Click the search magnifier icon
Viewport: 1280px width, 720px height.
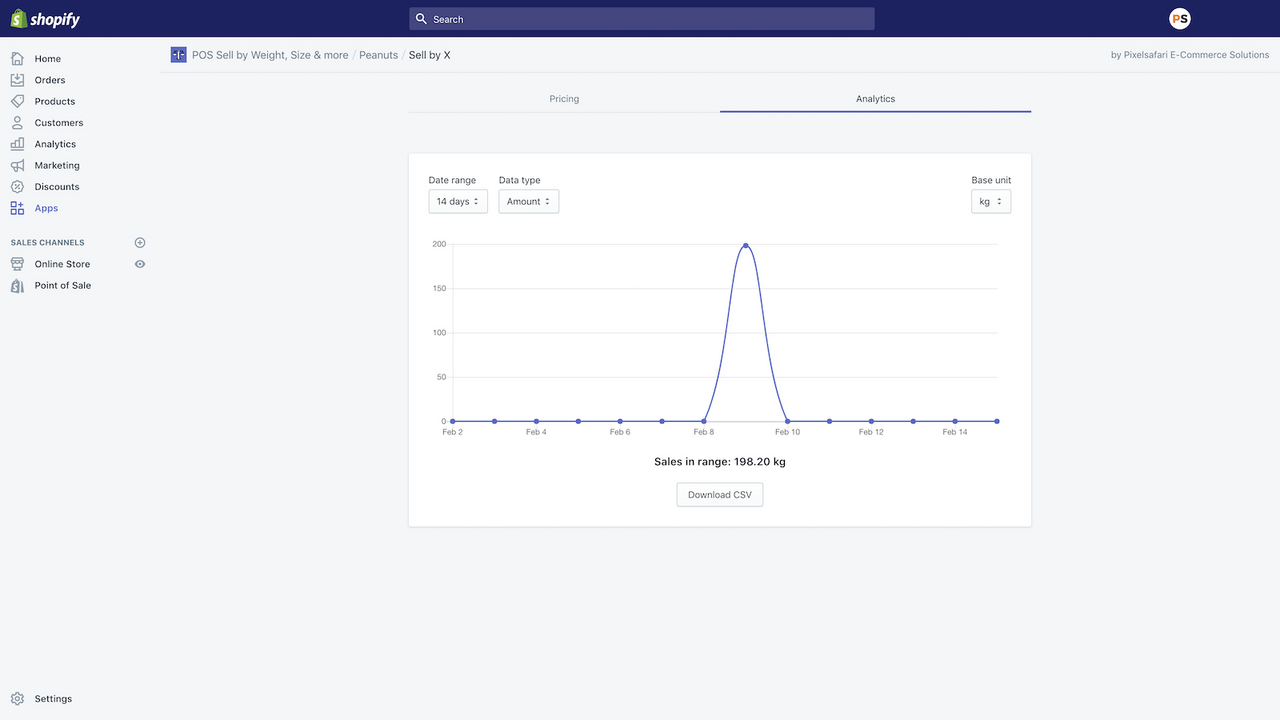422,19
